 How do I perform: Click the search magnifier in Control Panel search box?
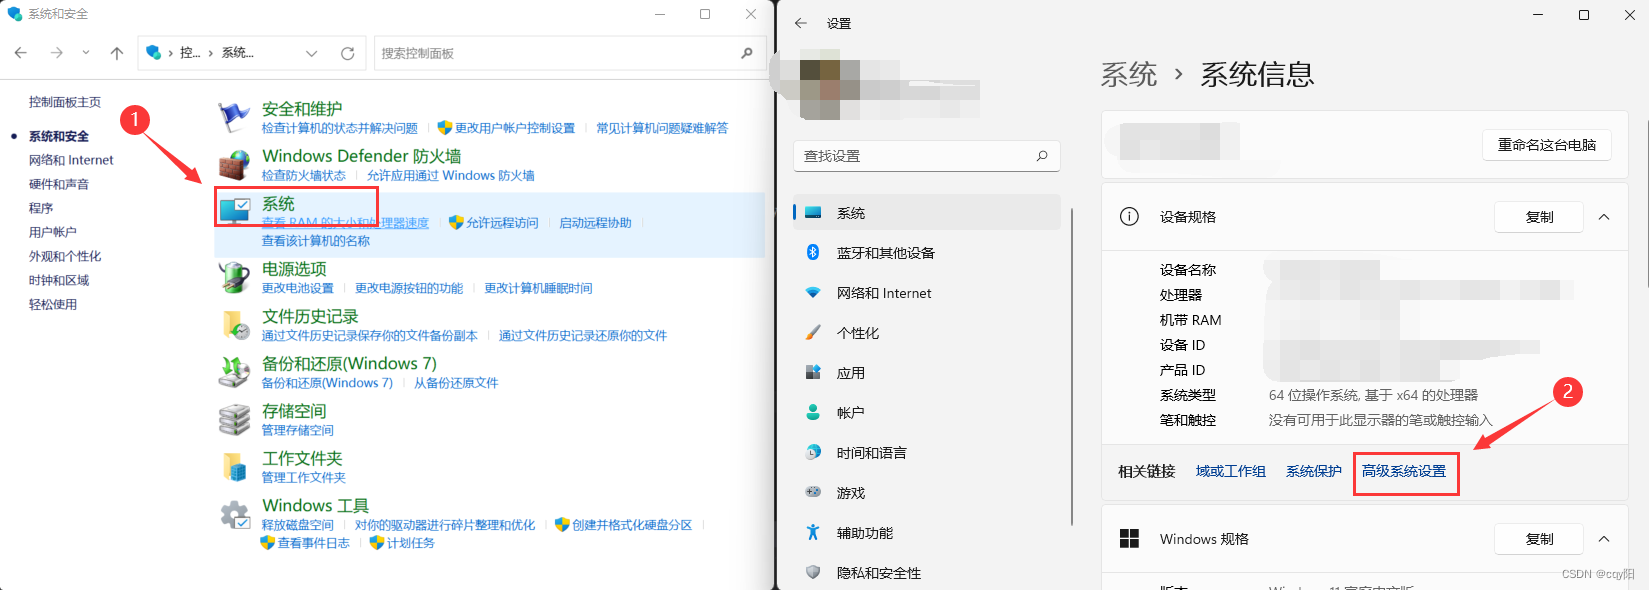[x=747, y=53]
